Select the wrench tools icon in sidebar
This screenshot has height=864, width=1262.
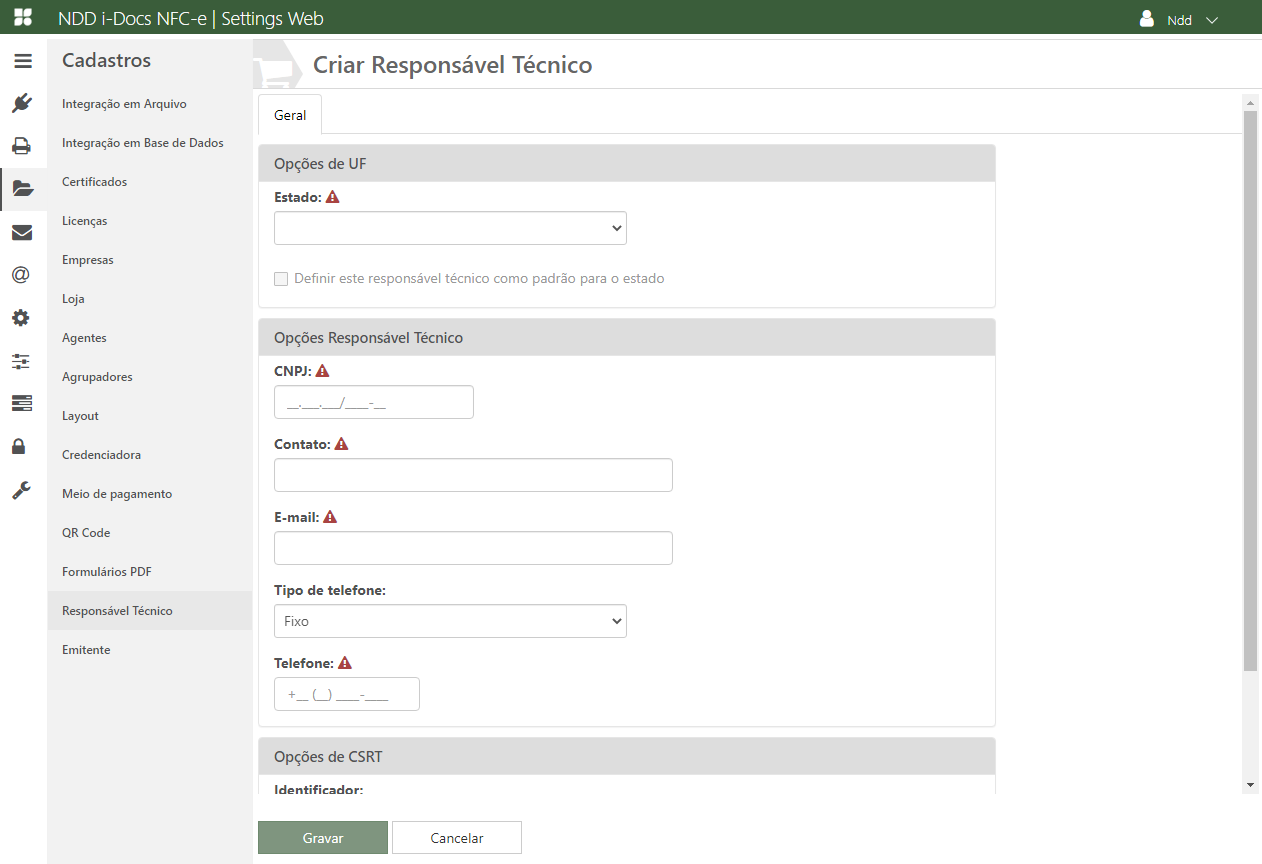pos(22,489)
